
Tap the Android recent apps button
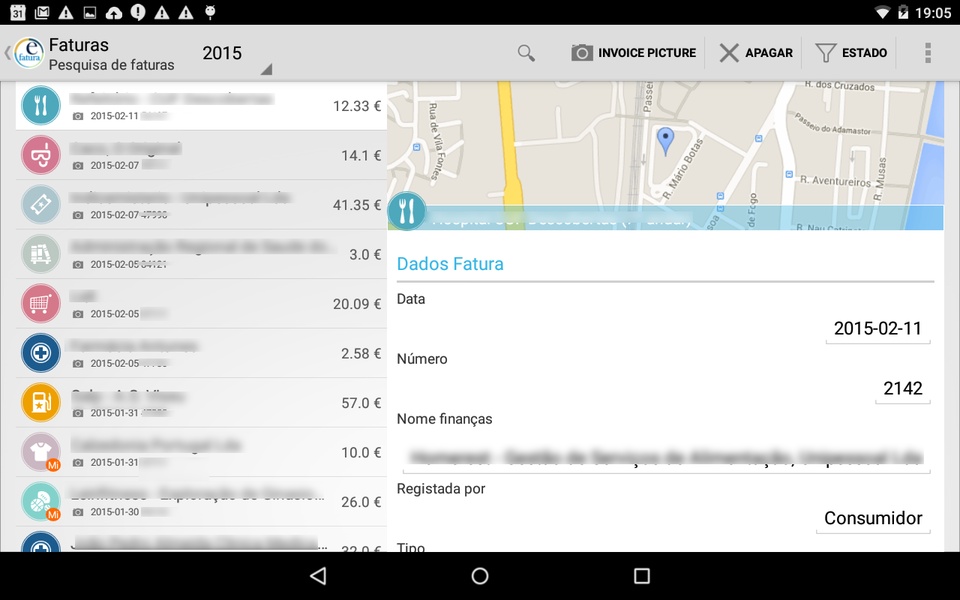click(642, 576)
